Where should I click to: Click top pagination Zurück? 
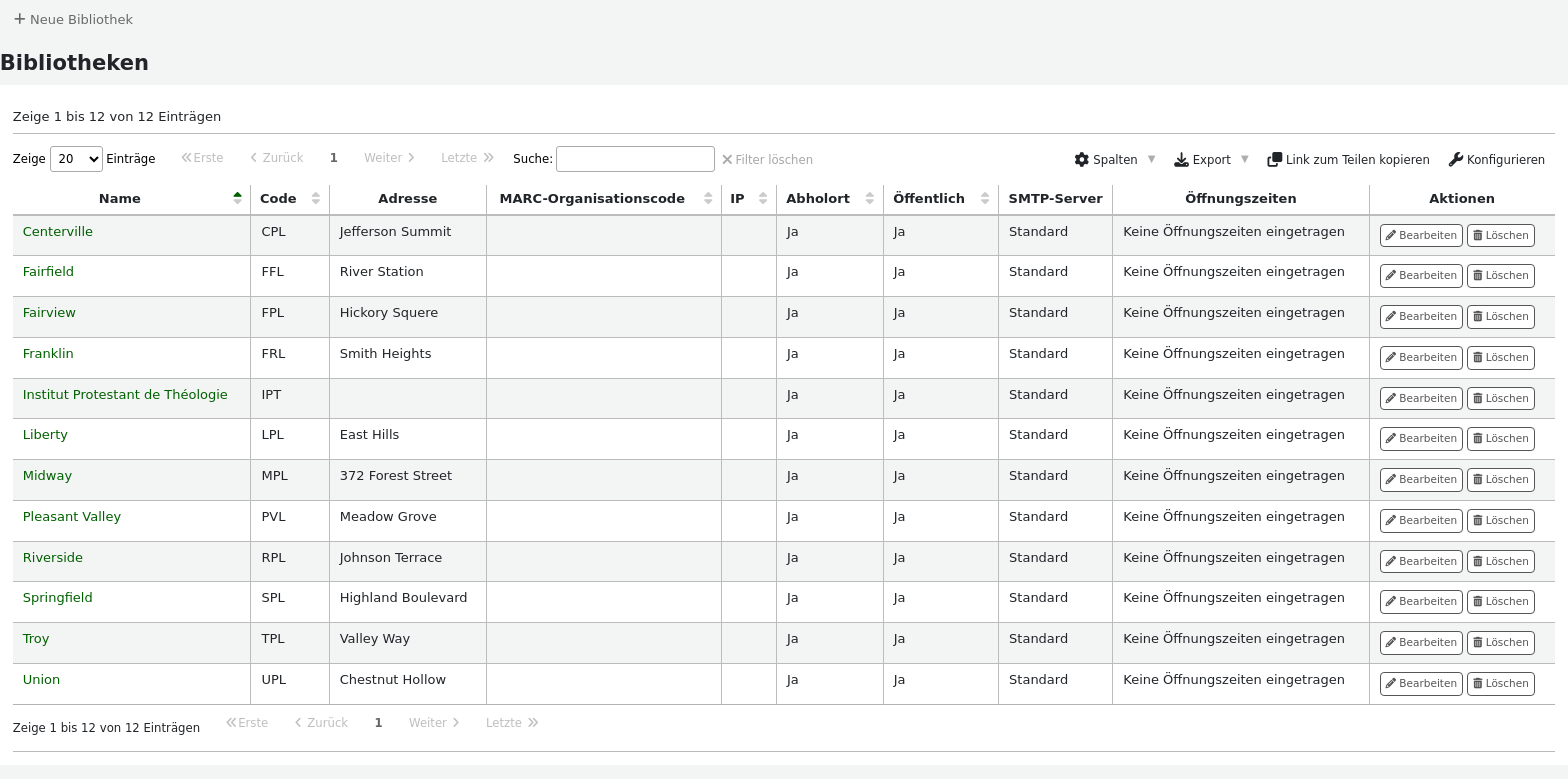[x=277, y=158]
